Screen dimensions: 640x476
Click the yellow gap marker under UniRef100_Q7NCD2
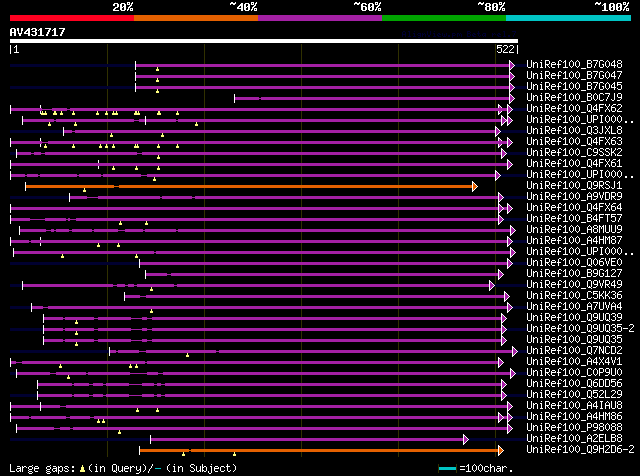(x=187, y=356)
